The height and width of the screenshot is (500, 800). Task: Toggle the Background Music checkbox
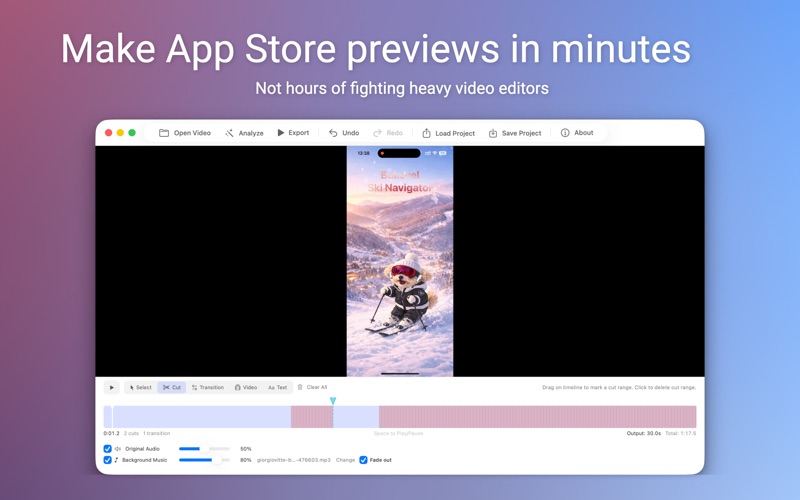[107, 460]
